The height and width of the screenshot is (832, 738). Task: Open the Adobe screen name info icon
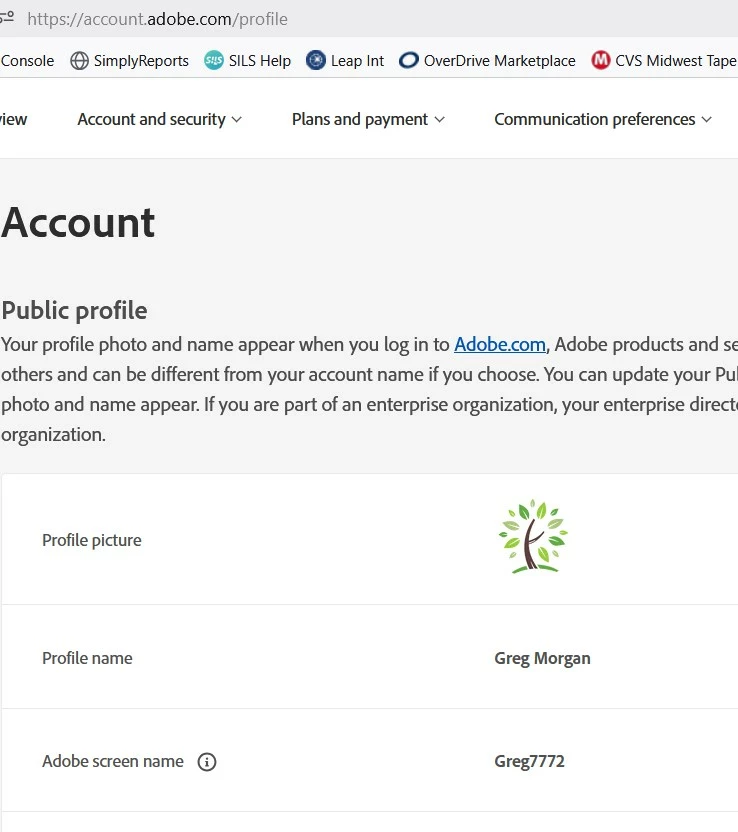pyautogui.click(x=207, y=762)
